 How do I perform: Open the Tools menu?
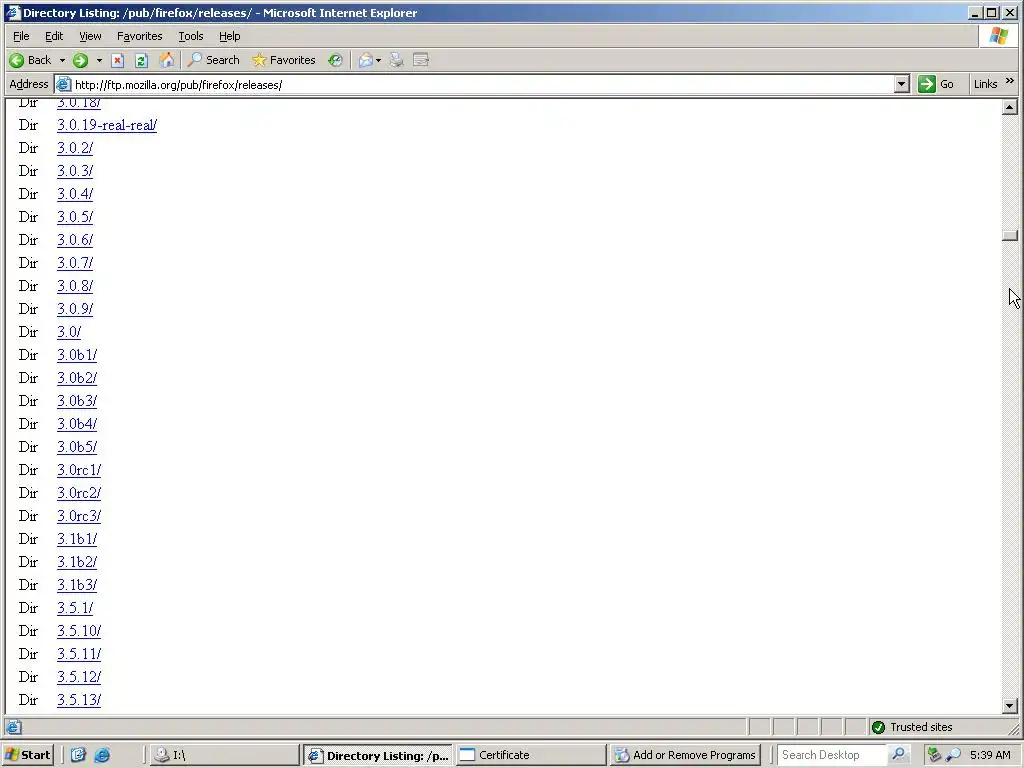[191, 36]
